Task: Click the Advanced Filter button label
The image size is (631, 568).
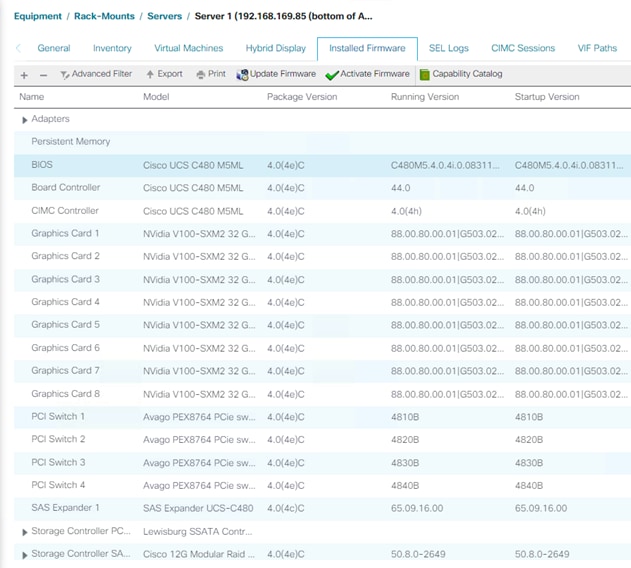Action: click(x=102, y=74)
